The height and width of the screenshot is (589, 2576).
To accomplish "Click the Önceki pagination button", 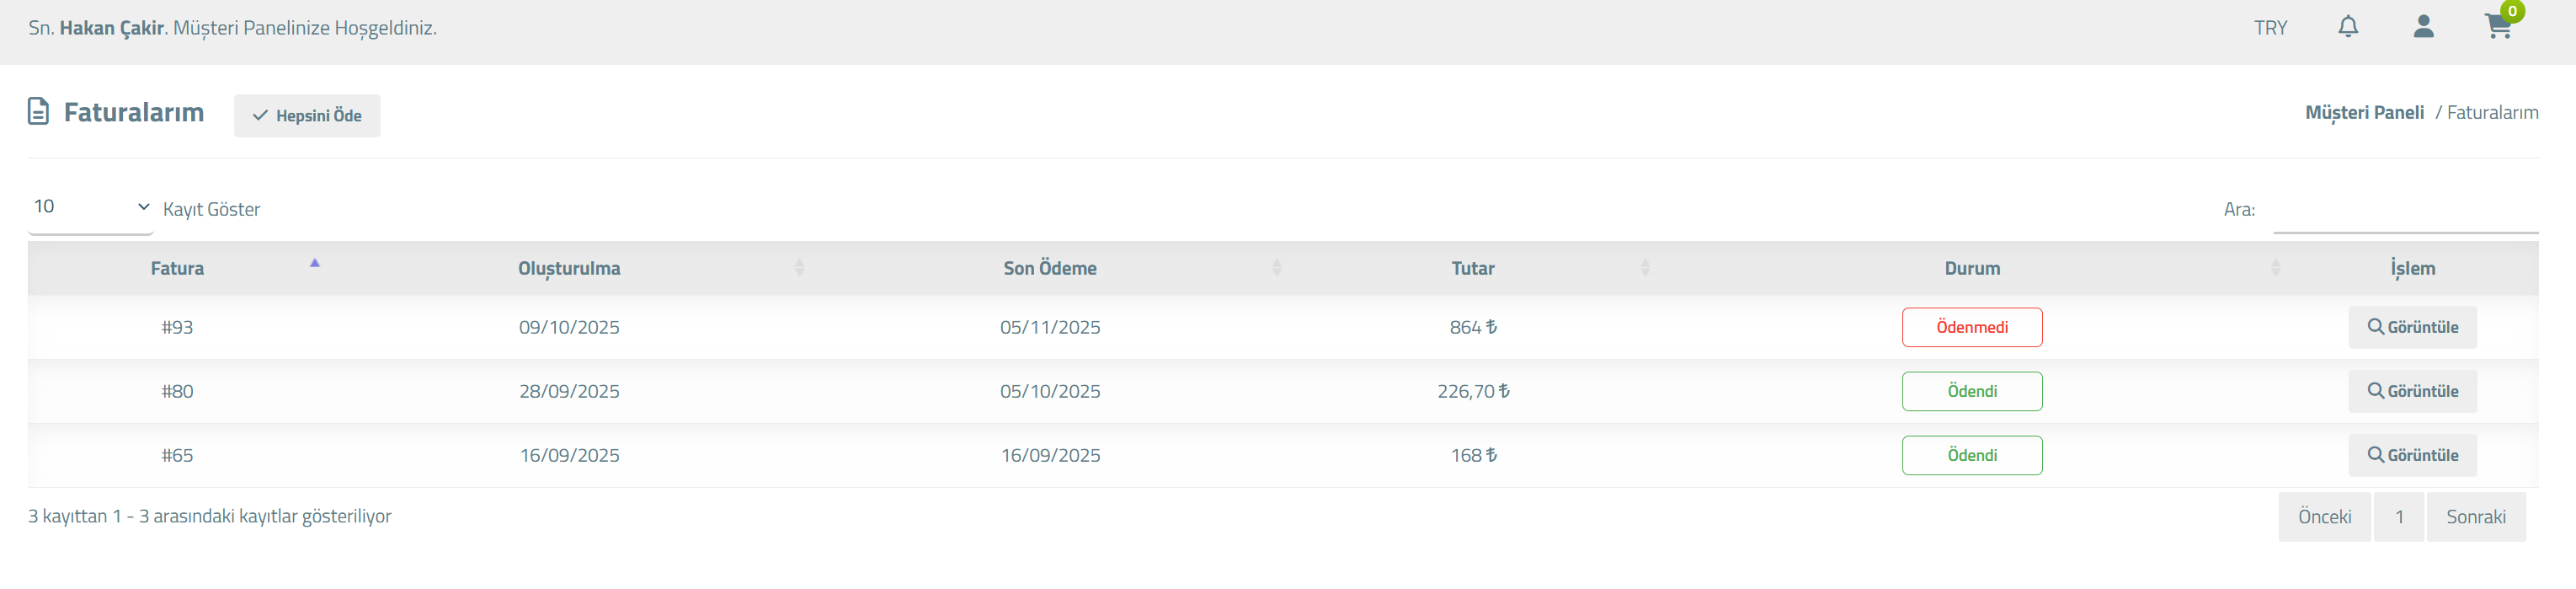I will point(2324,517).
